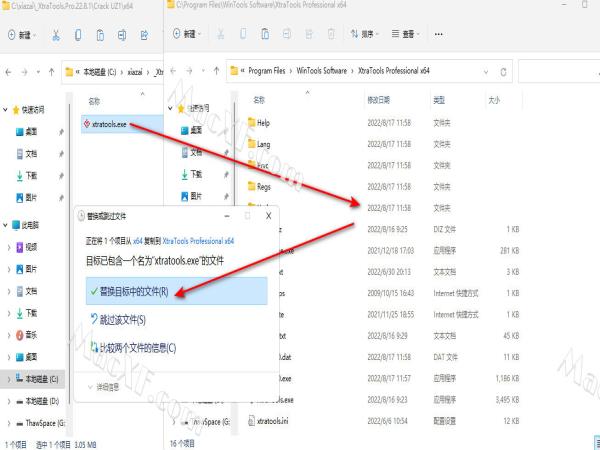The height and width of the screenshot is (450, 600).
Task: Click the Delete trash icon in the right window toolbar
Action: click(x=331, y=34)
